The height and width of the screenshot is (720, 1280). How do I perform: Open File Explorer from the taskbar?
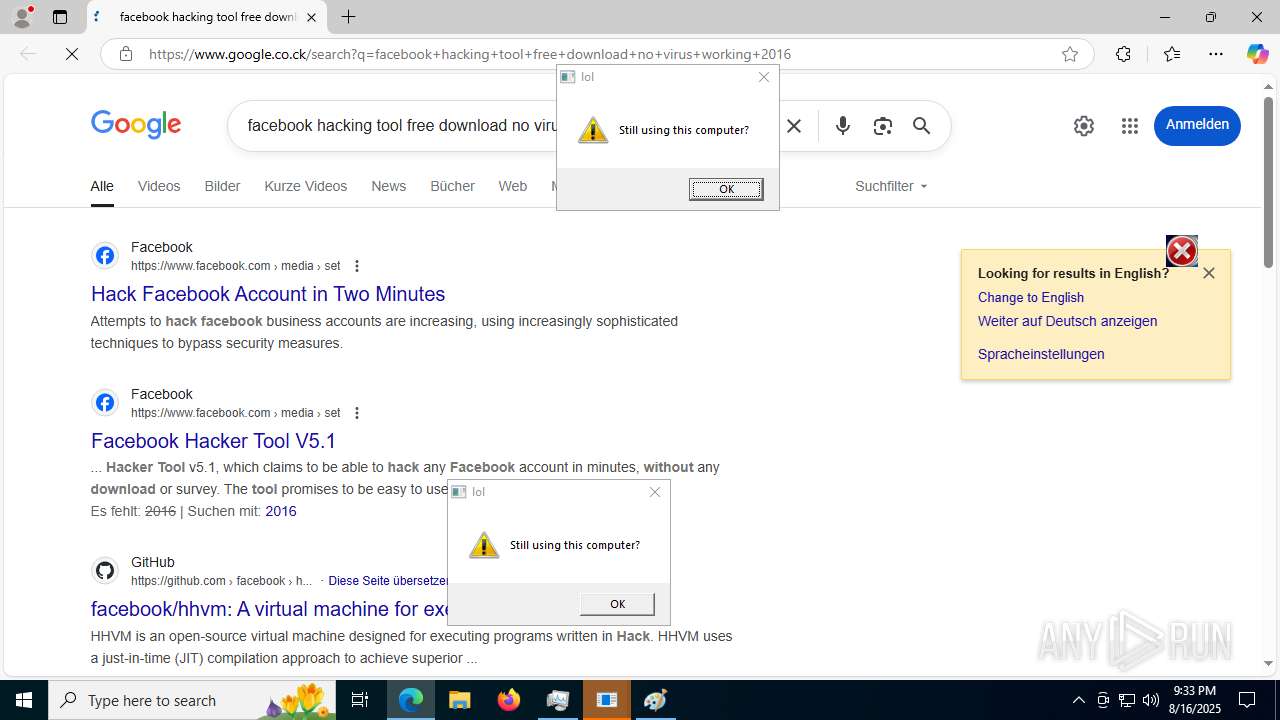point(460,700)
